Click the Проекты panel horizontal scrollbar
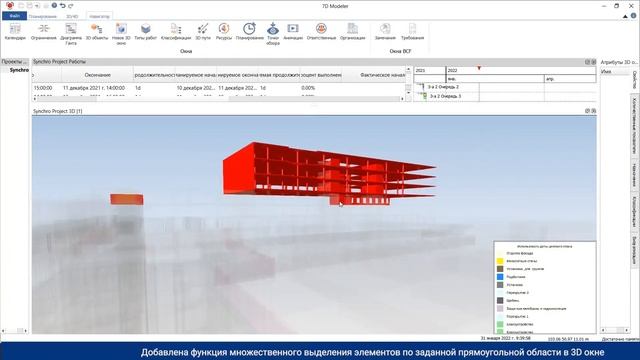This screenshot has height=360, width=640. [x=15, y=331]
